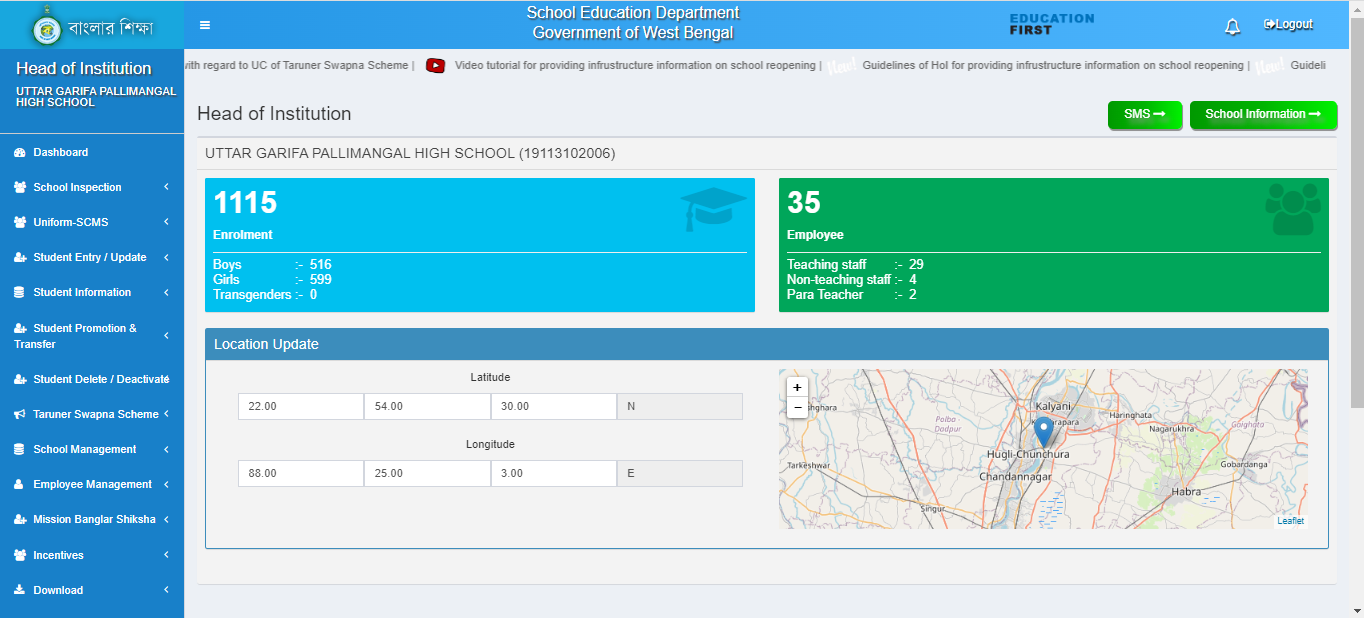Image resolution: width=1364 pixels, height=618 pixels.
Task: Expand the Taruner Swapna Scheme menu
Action: (x=95, y=414)
